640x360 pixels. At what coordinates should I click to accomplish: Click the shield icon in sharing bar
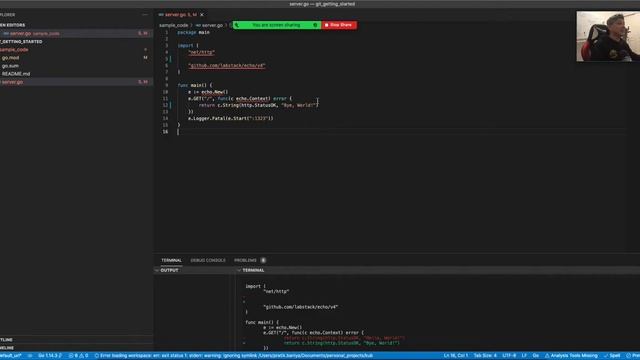(x=315, y=25)
